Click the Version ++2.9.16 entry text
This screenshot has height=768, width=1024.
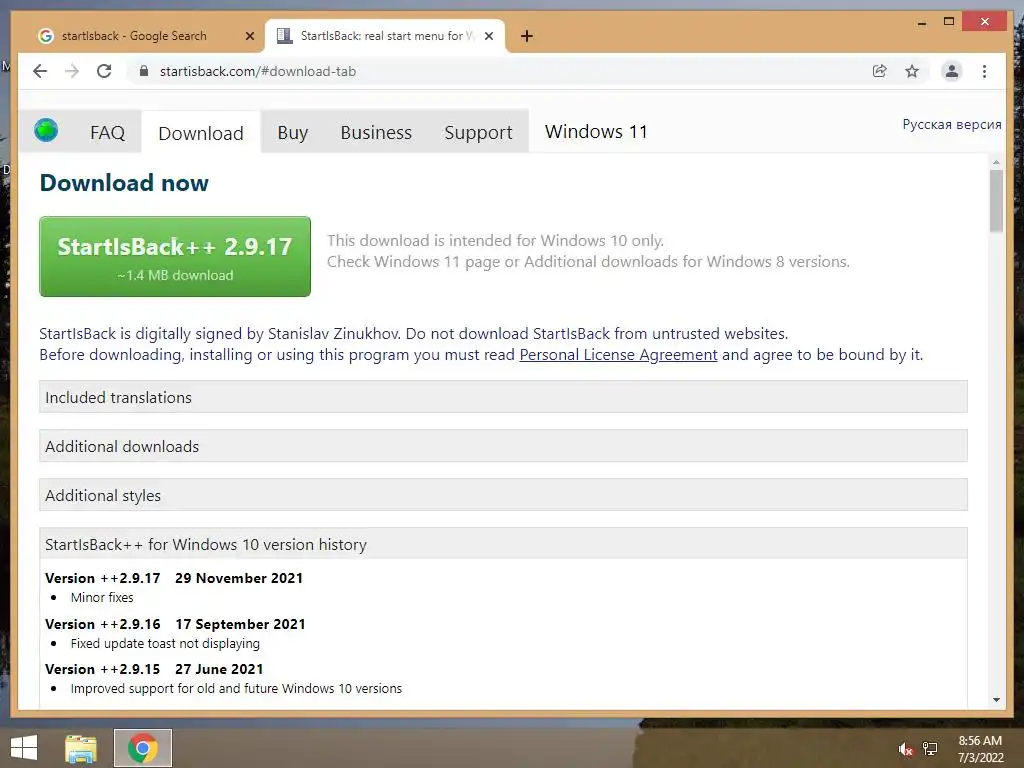(103, 624)
